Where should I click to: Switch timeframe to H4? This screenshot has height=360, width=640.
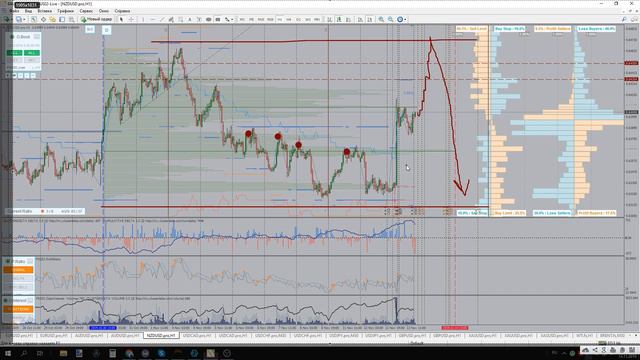289,19
